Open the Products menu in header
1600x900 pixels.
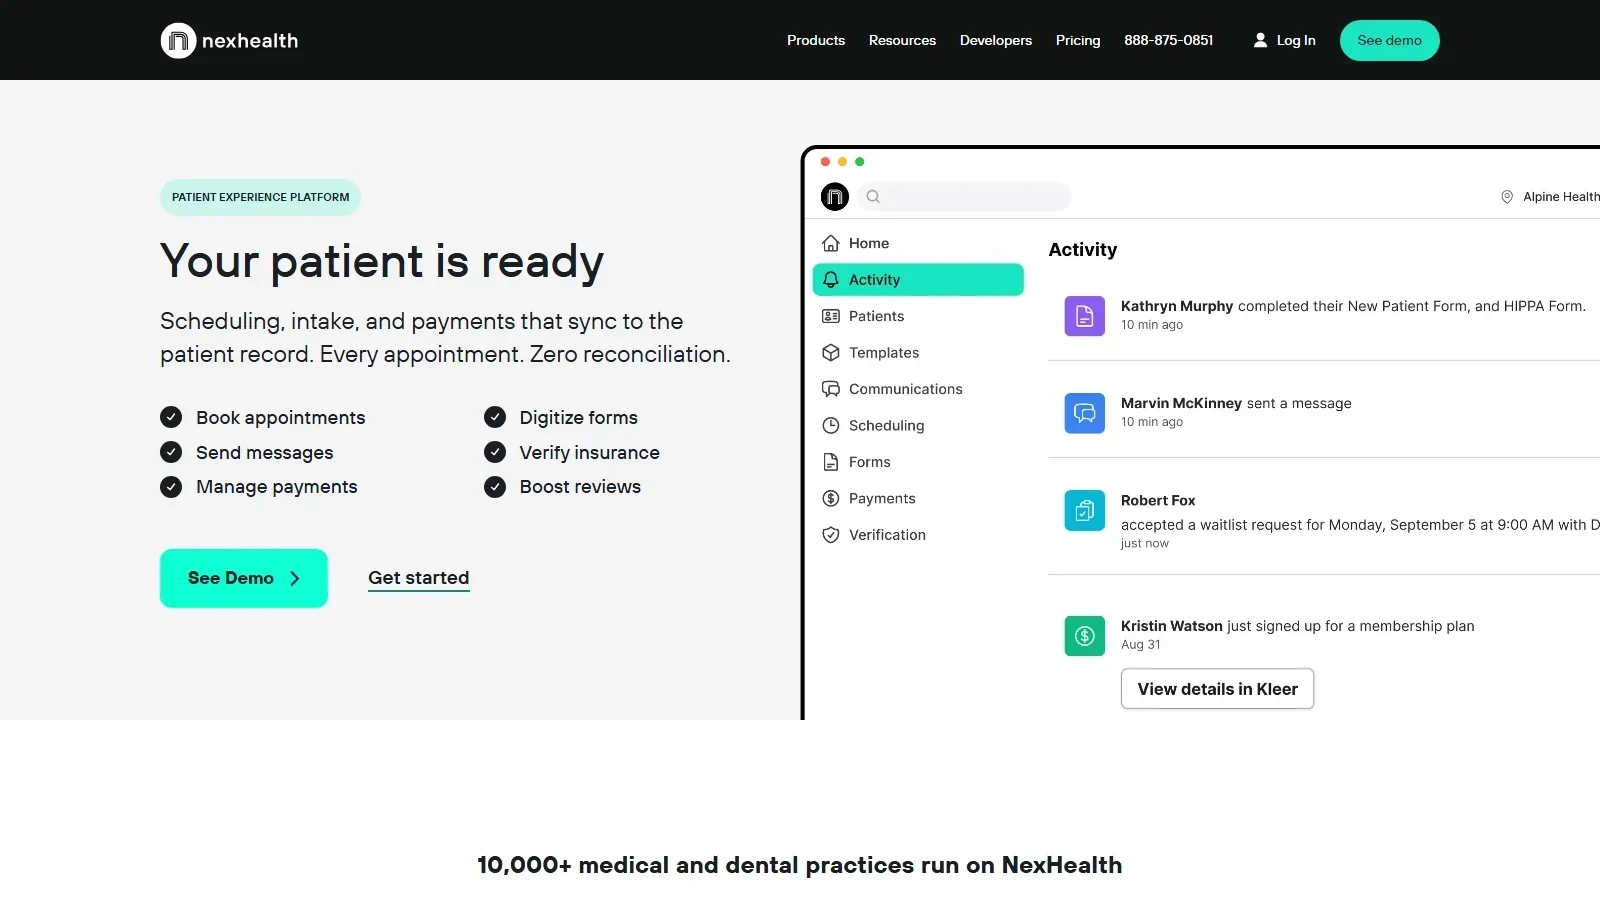(816, 40)
